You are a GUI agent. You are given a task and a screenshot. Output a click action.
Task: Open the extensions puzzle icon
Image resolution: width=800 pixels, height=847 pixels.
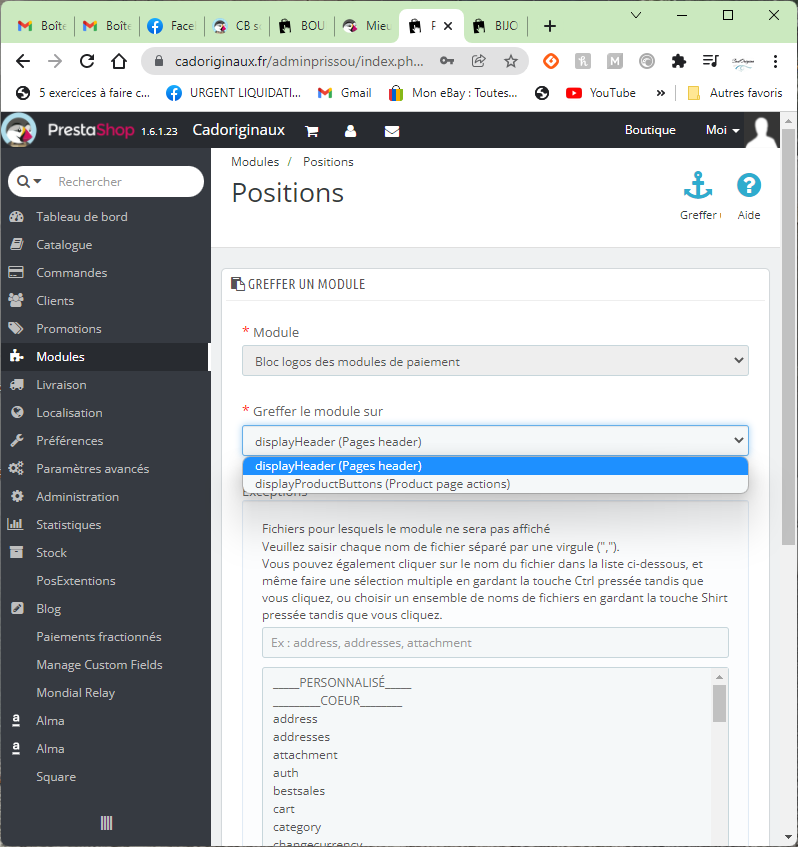(x=680, y=61)
